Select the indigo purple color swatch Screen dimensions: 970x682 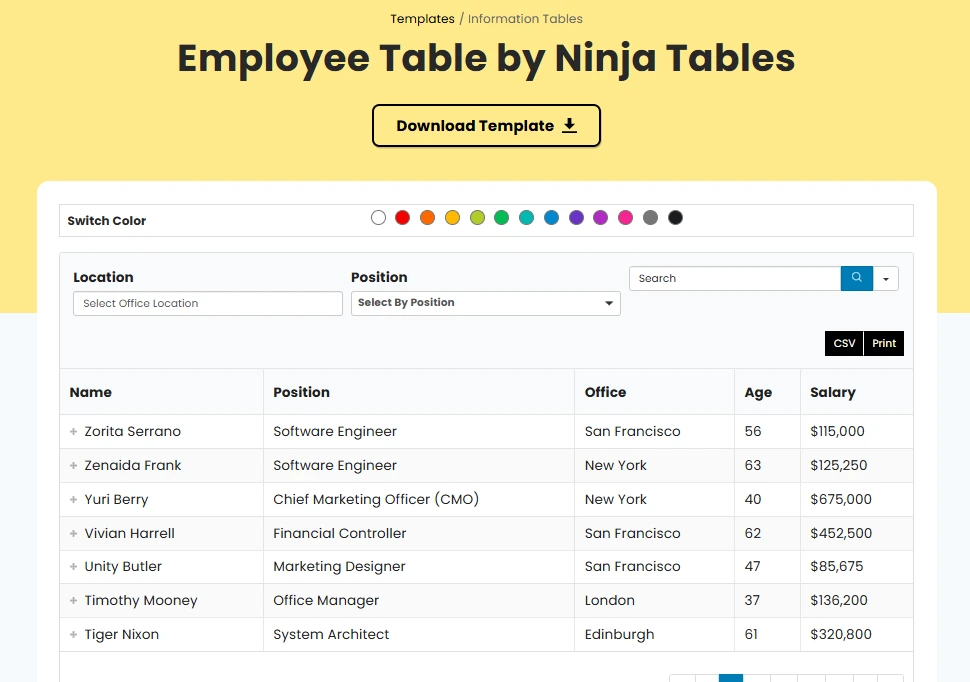[576, 218]
